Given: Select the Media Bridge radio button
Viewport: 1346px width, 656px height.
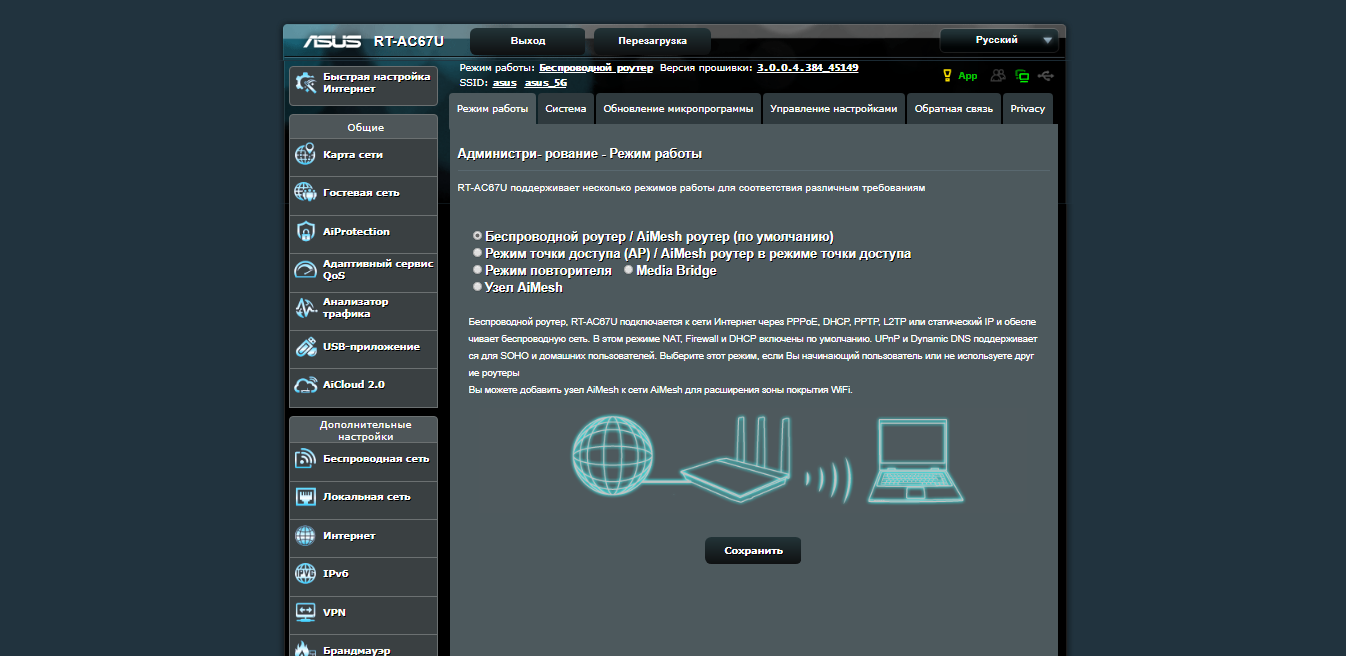Looking at the screenshot, I should 628,270.
